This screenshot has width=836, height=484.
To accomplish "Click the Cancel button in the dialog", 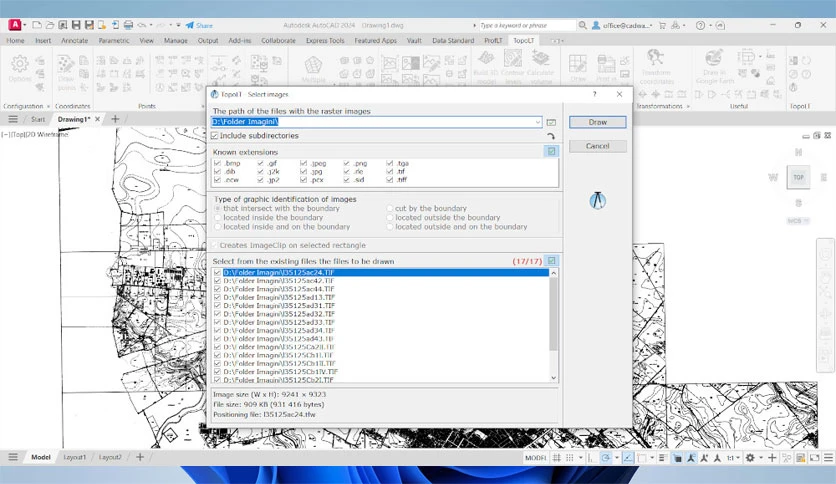I will (598, 146).
